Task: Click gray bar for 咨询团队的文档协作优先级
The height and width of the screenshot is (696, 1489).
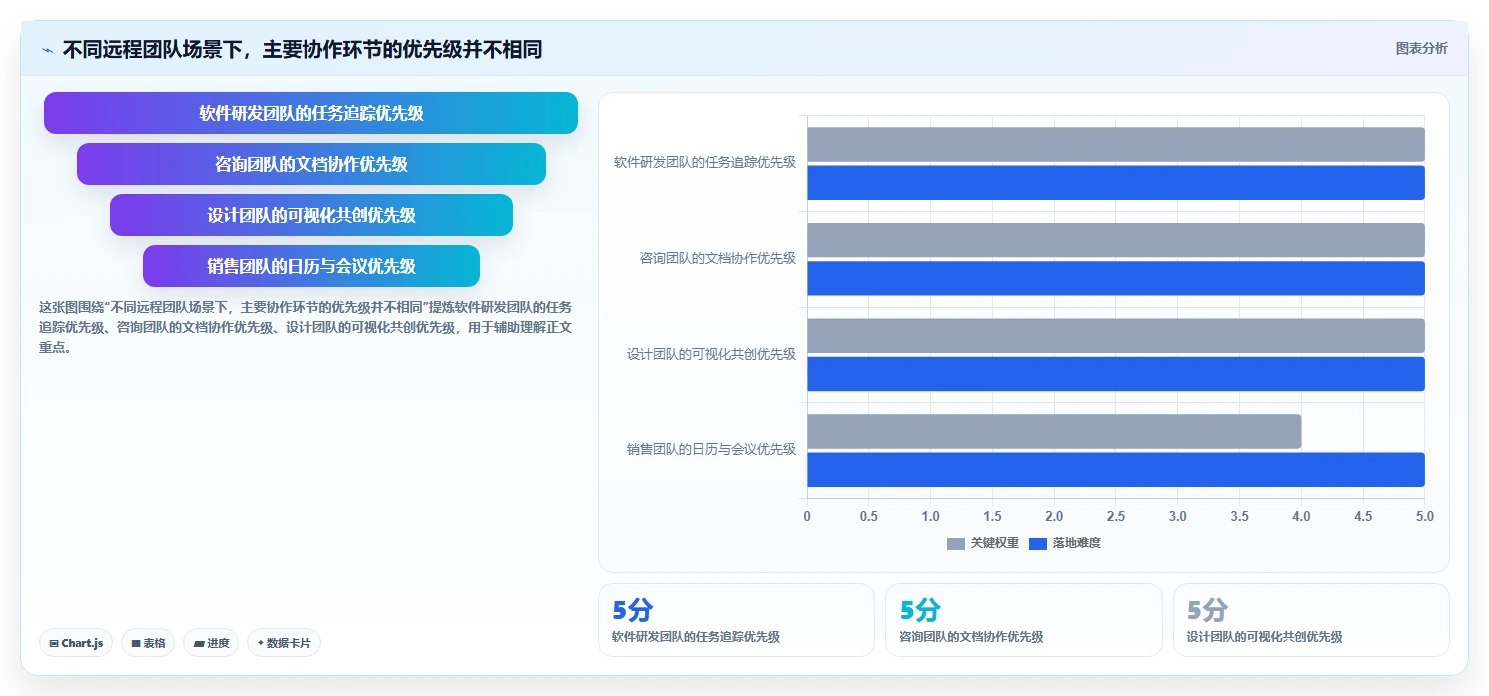Action: [x=1116, y=240]
